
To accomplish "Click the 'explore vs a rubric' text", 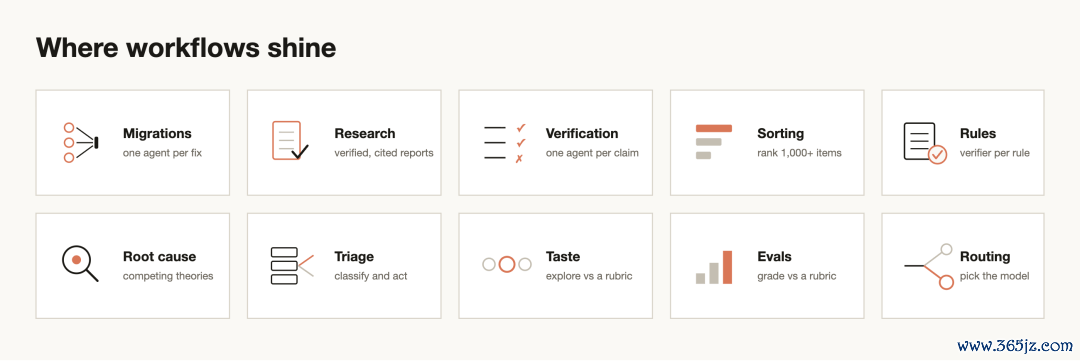I will point(589,276).
